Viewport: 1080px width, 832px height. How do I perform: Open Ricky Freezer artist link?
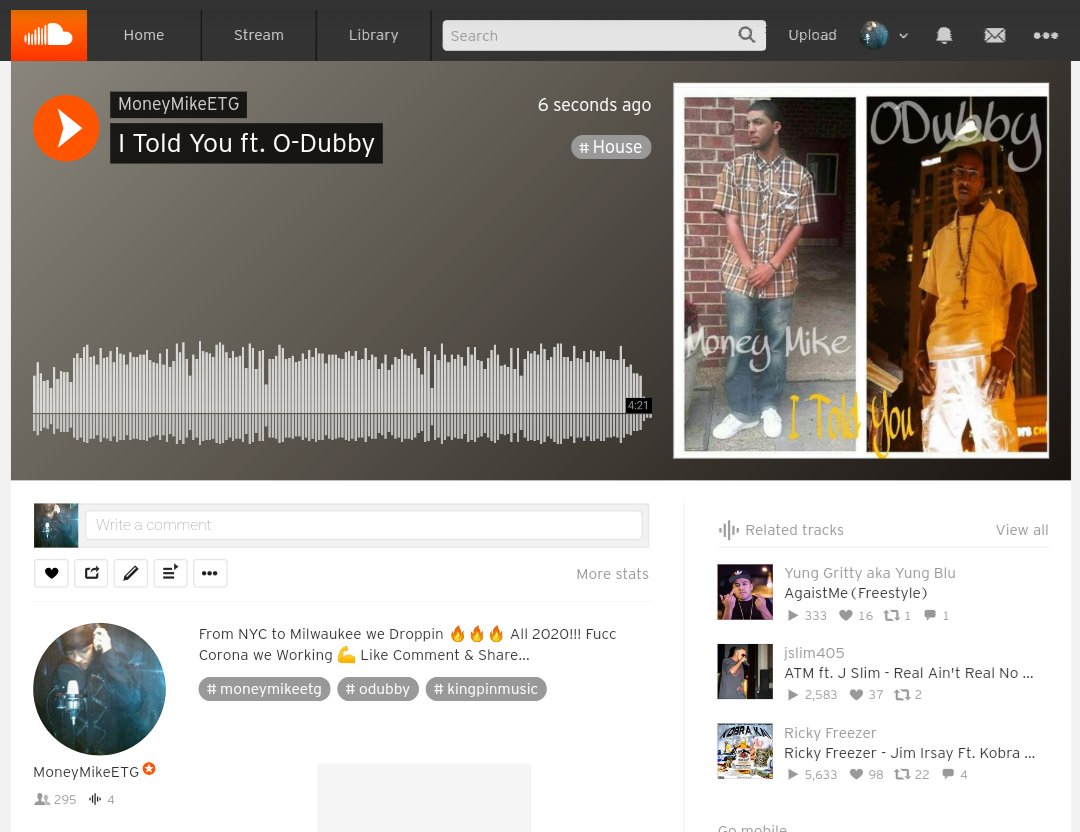click(830, 733)
